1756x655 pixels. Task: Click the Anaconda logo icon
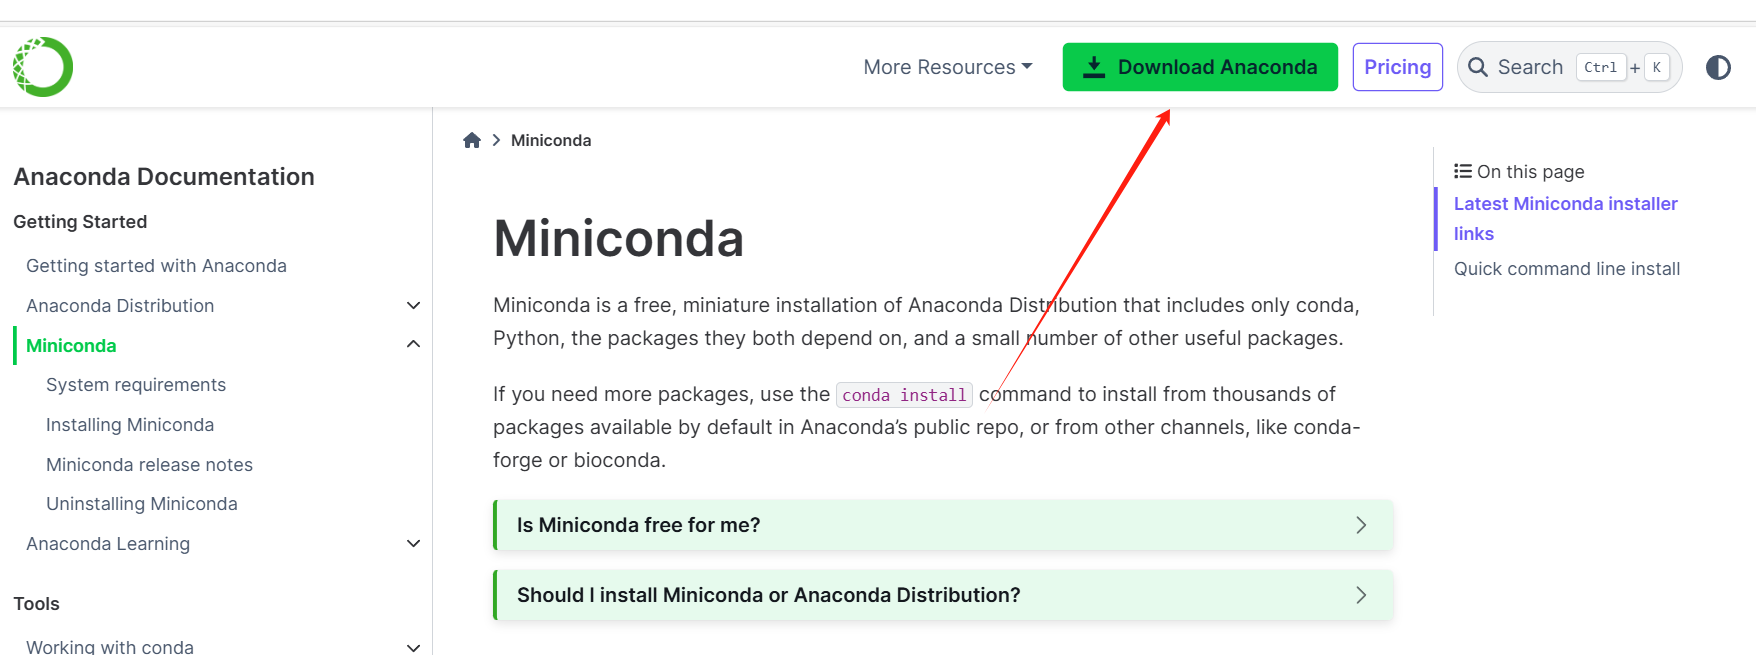click(43, 67)
